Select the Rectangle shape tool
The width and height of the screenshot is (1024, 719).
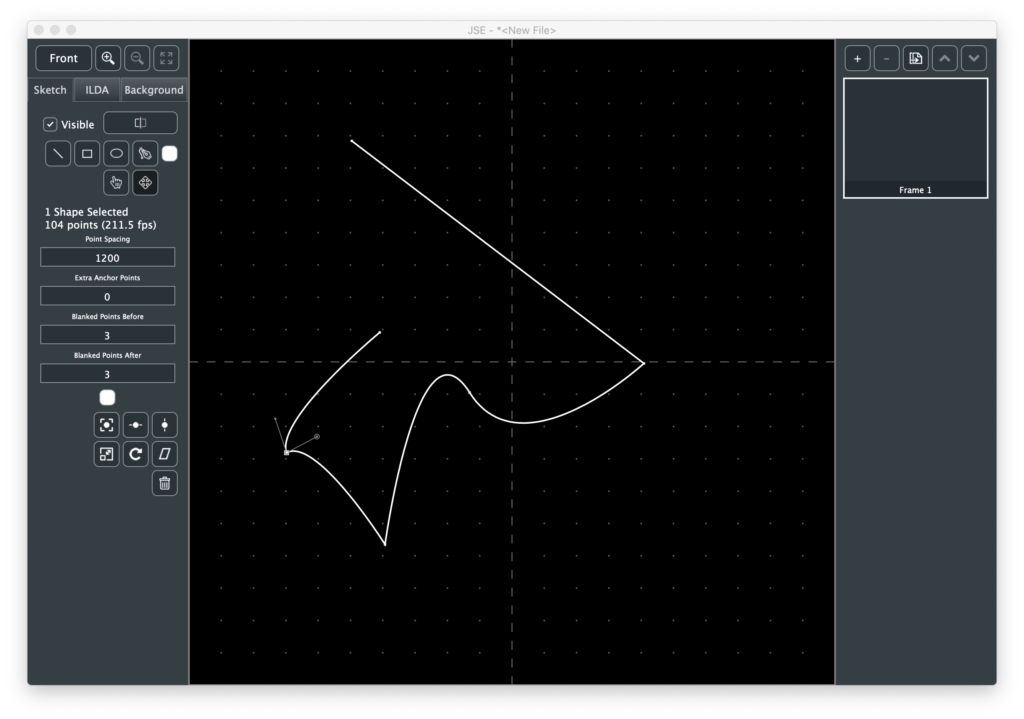coord(87,154)
